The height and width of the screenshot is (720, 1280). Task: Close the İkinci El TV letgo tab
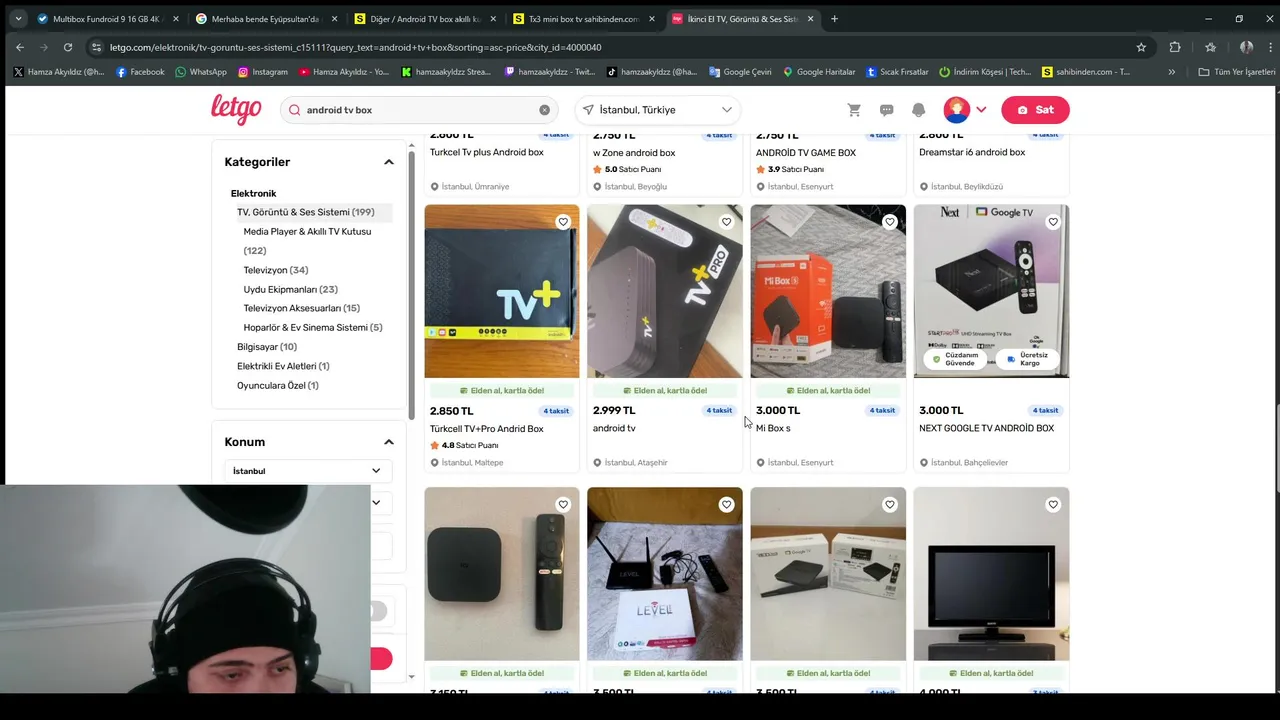[x=810, y=19]
